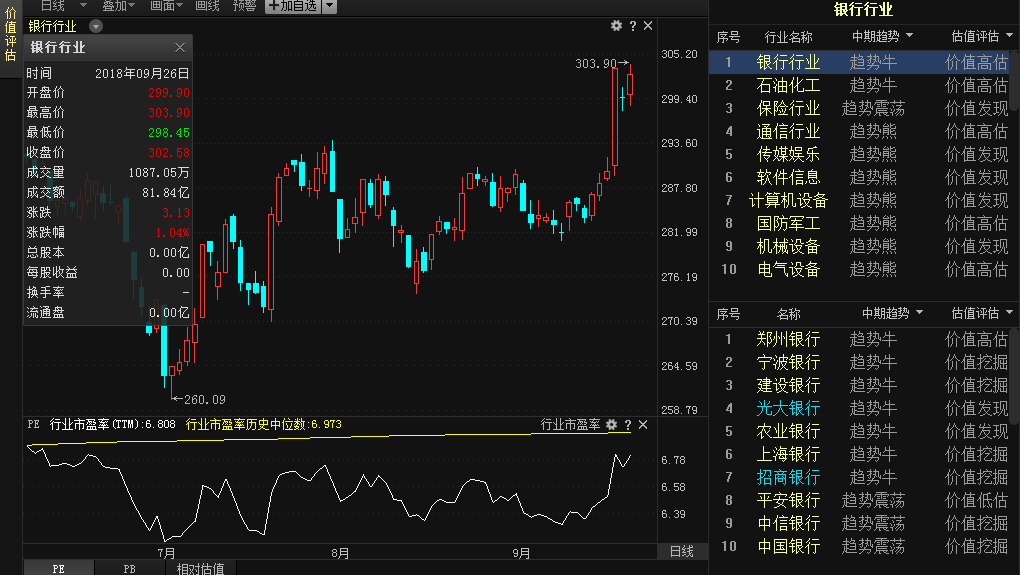Expand the 画面 layout menu
Screen dimensions: 1020x575
(166, 6)
